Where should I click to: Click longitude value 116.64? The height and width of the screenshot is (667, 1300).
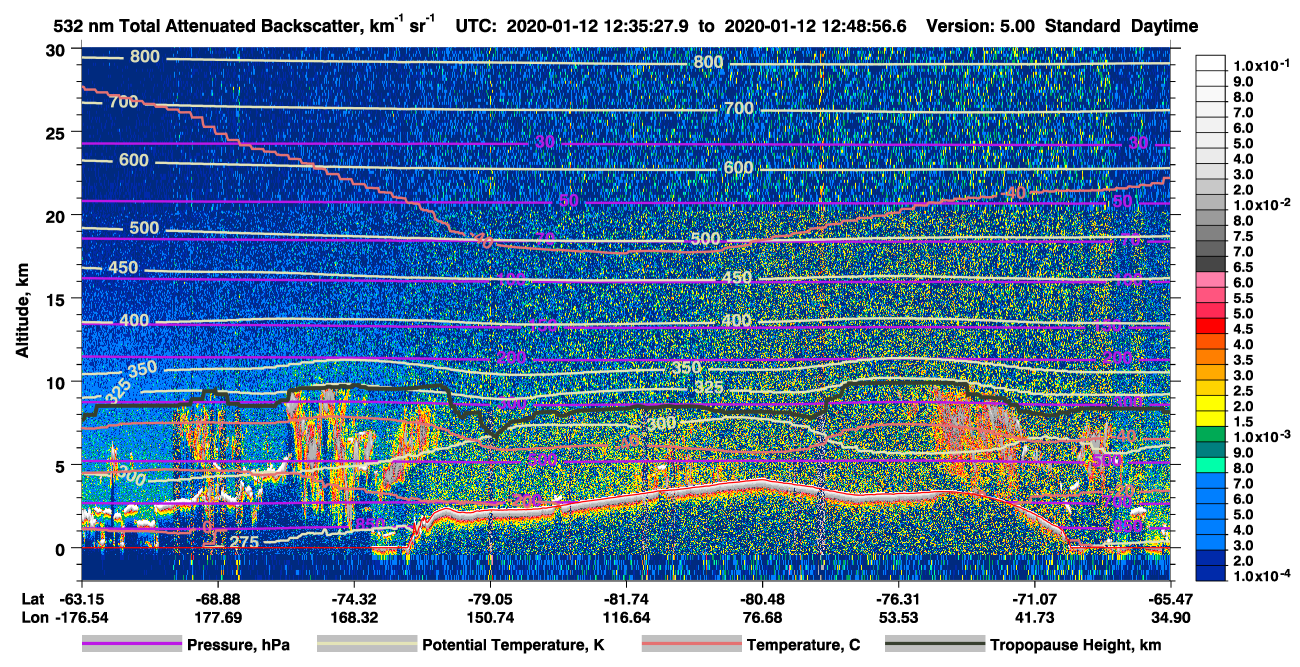[x=626, y=618]
